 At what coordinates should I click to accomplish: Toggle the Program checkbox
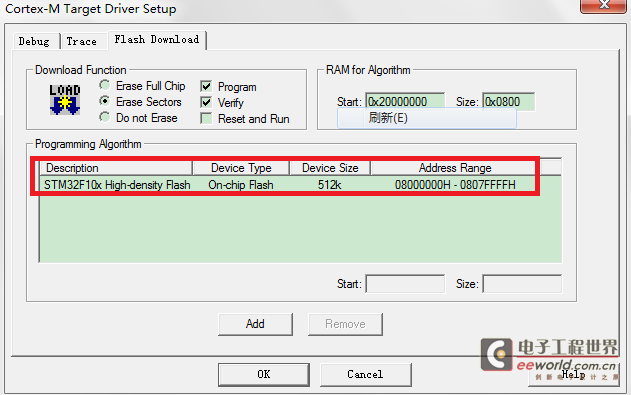(206, 86)
